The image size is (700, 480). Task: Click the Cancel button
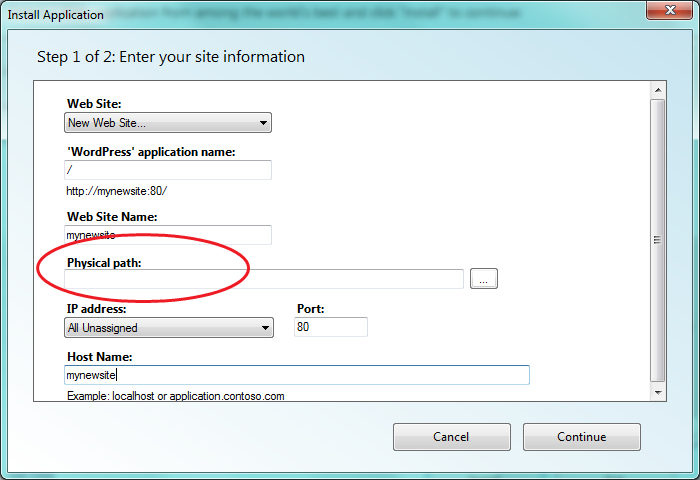coord(451,437)
